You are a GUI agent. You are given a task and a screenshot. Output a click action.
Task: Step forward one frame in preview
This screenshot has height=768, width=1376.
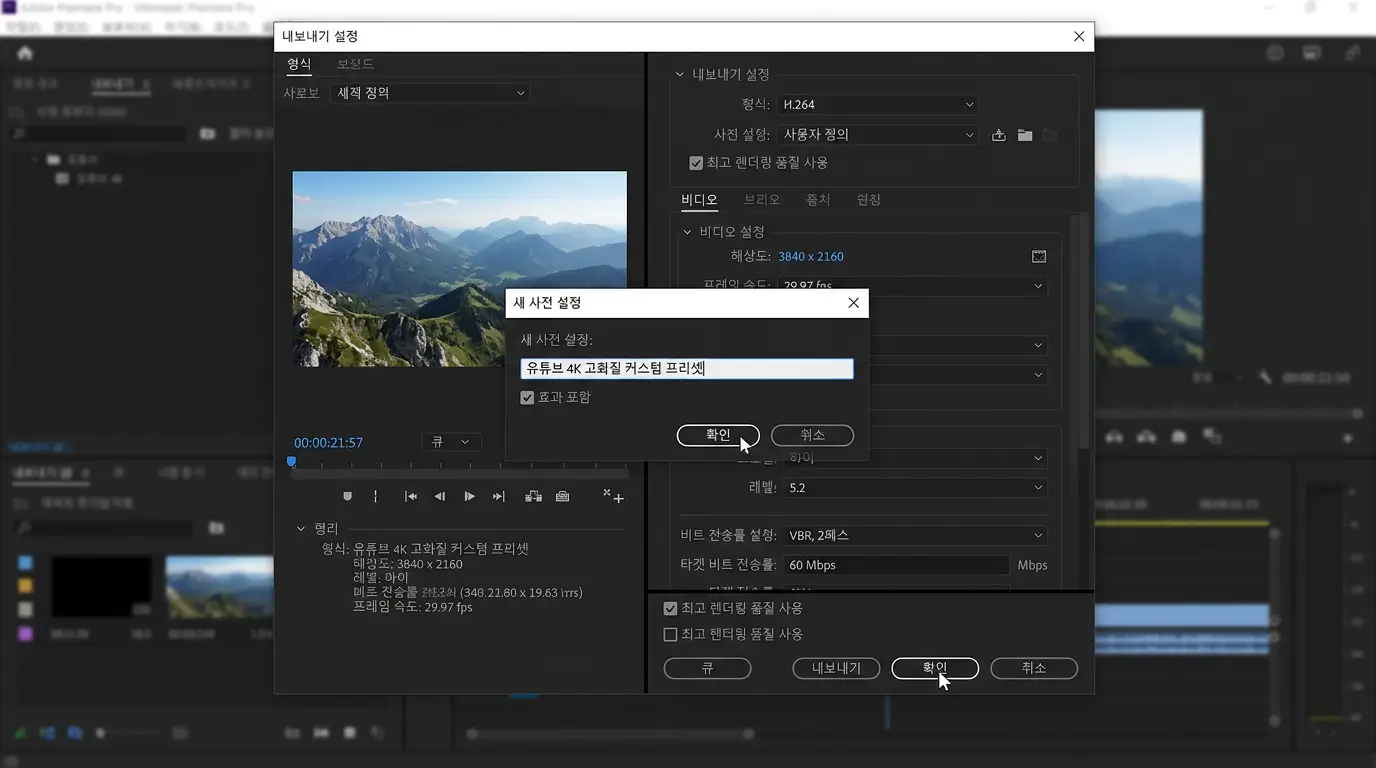pyautogui.click(x=469, y=497)
